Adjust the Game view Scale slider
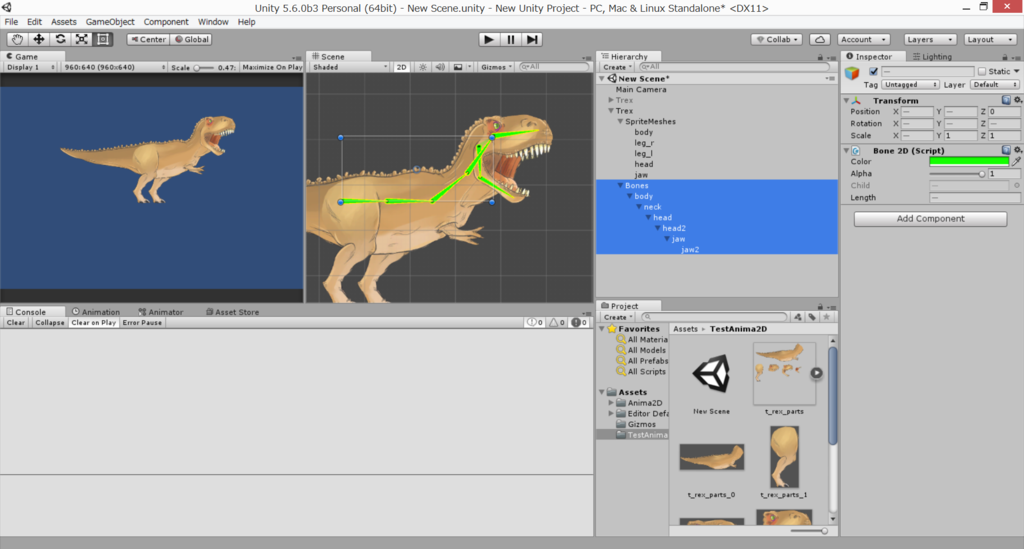This screenshot has height=549, width=1024. (x=204, y=67)
